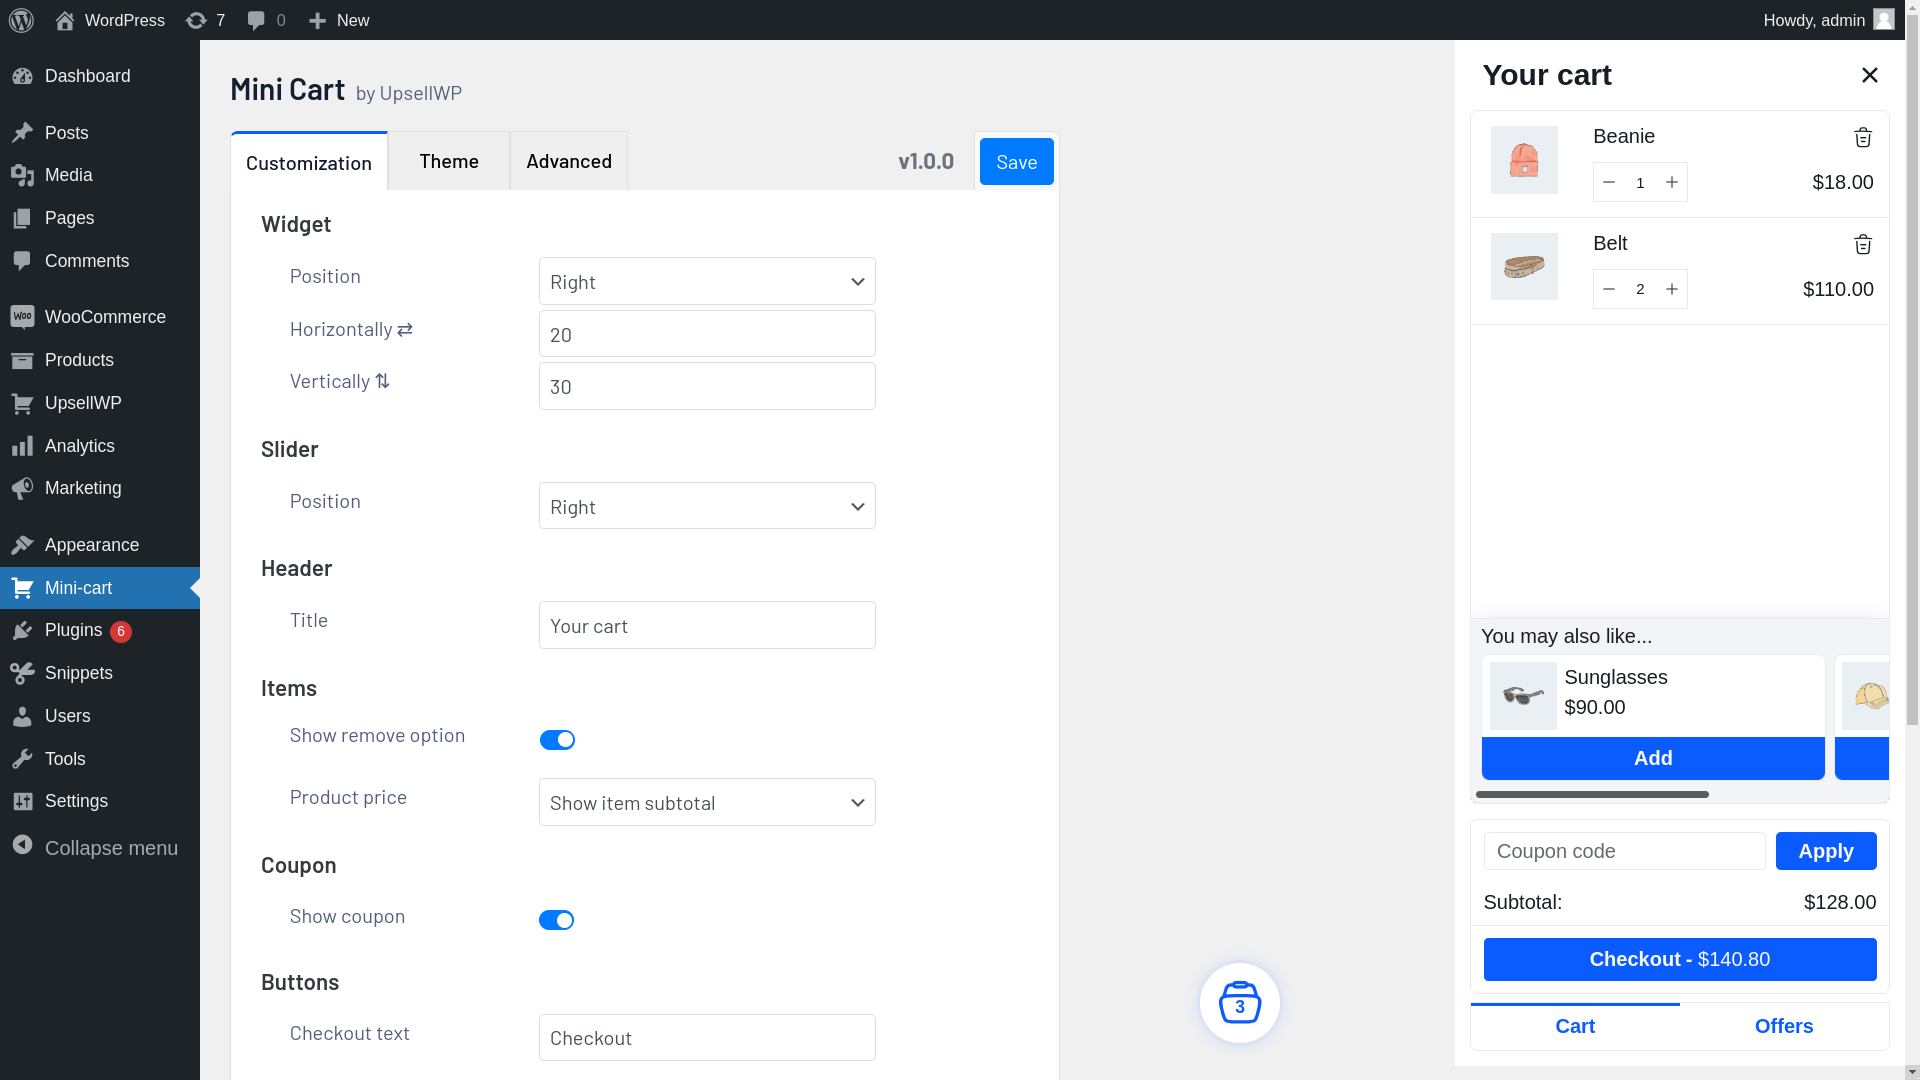Focus the Header Title field
Viewport: 1920px width, 1080px height.
click(x=707, y=625)
